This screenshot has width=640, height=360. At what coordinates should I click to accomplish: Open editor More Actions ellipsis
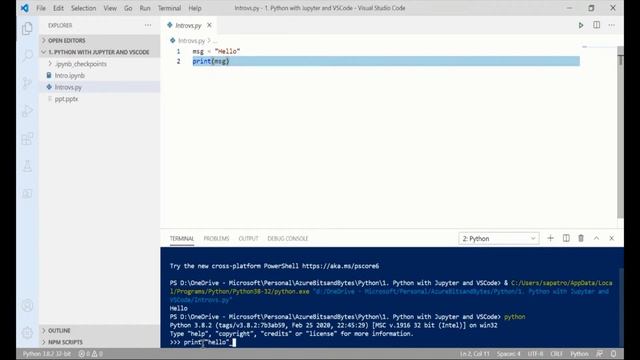point(611,25)
